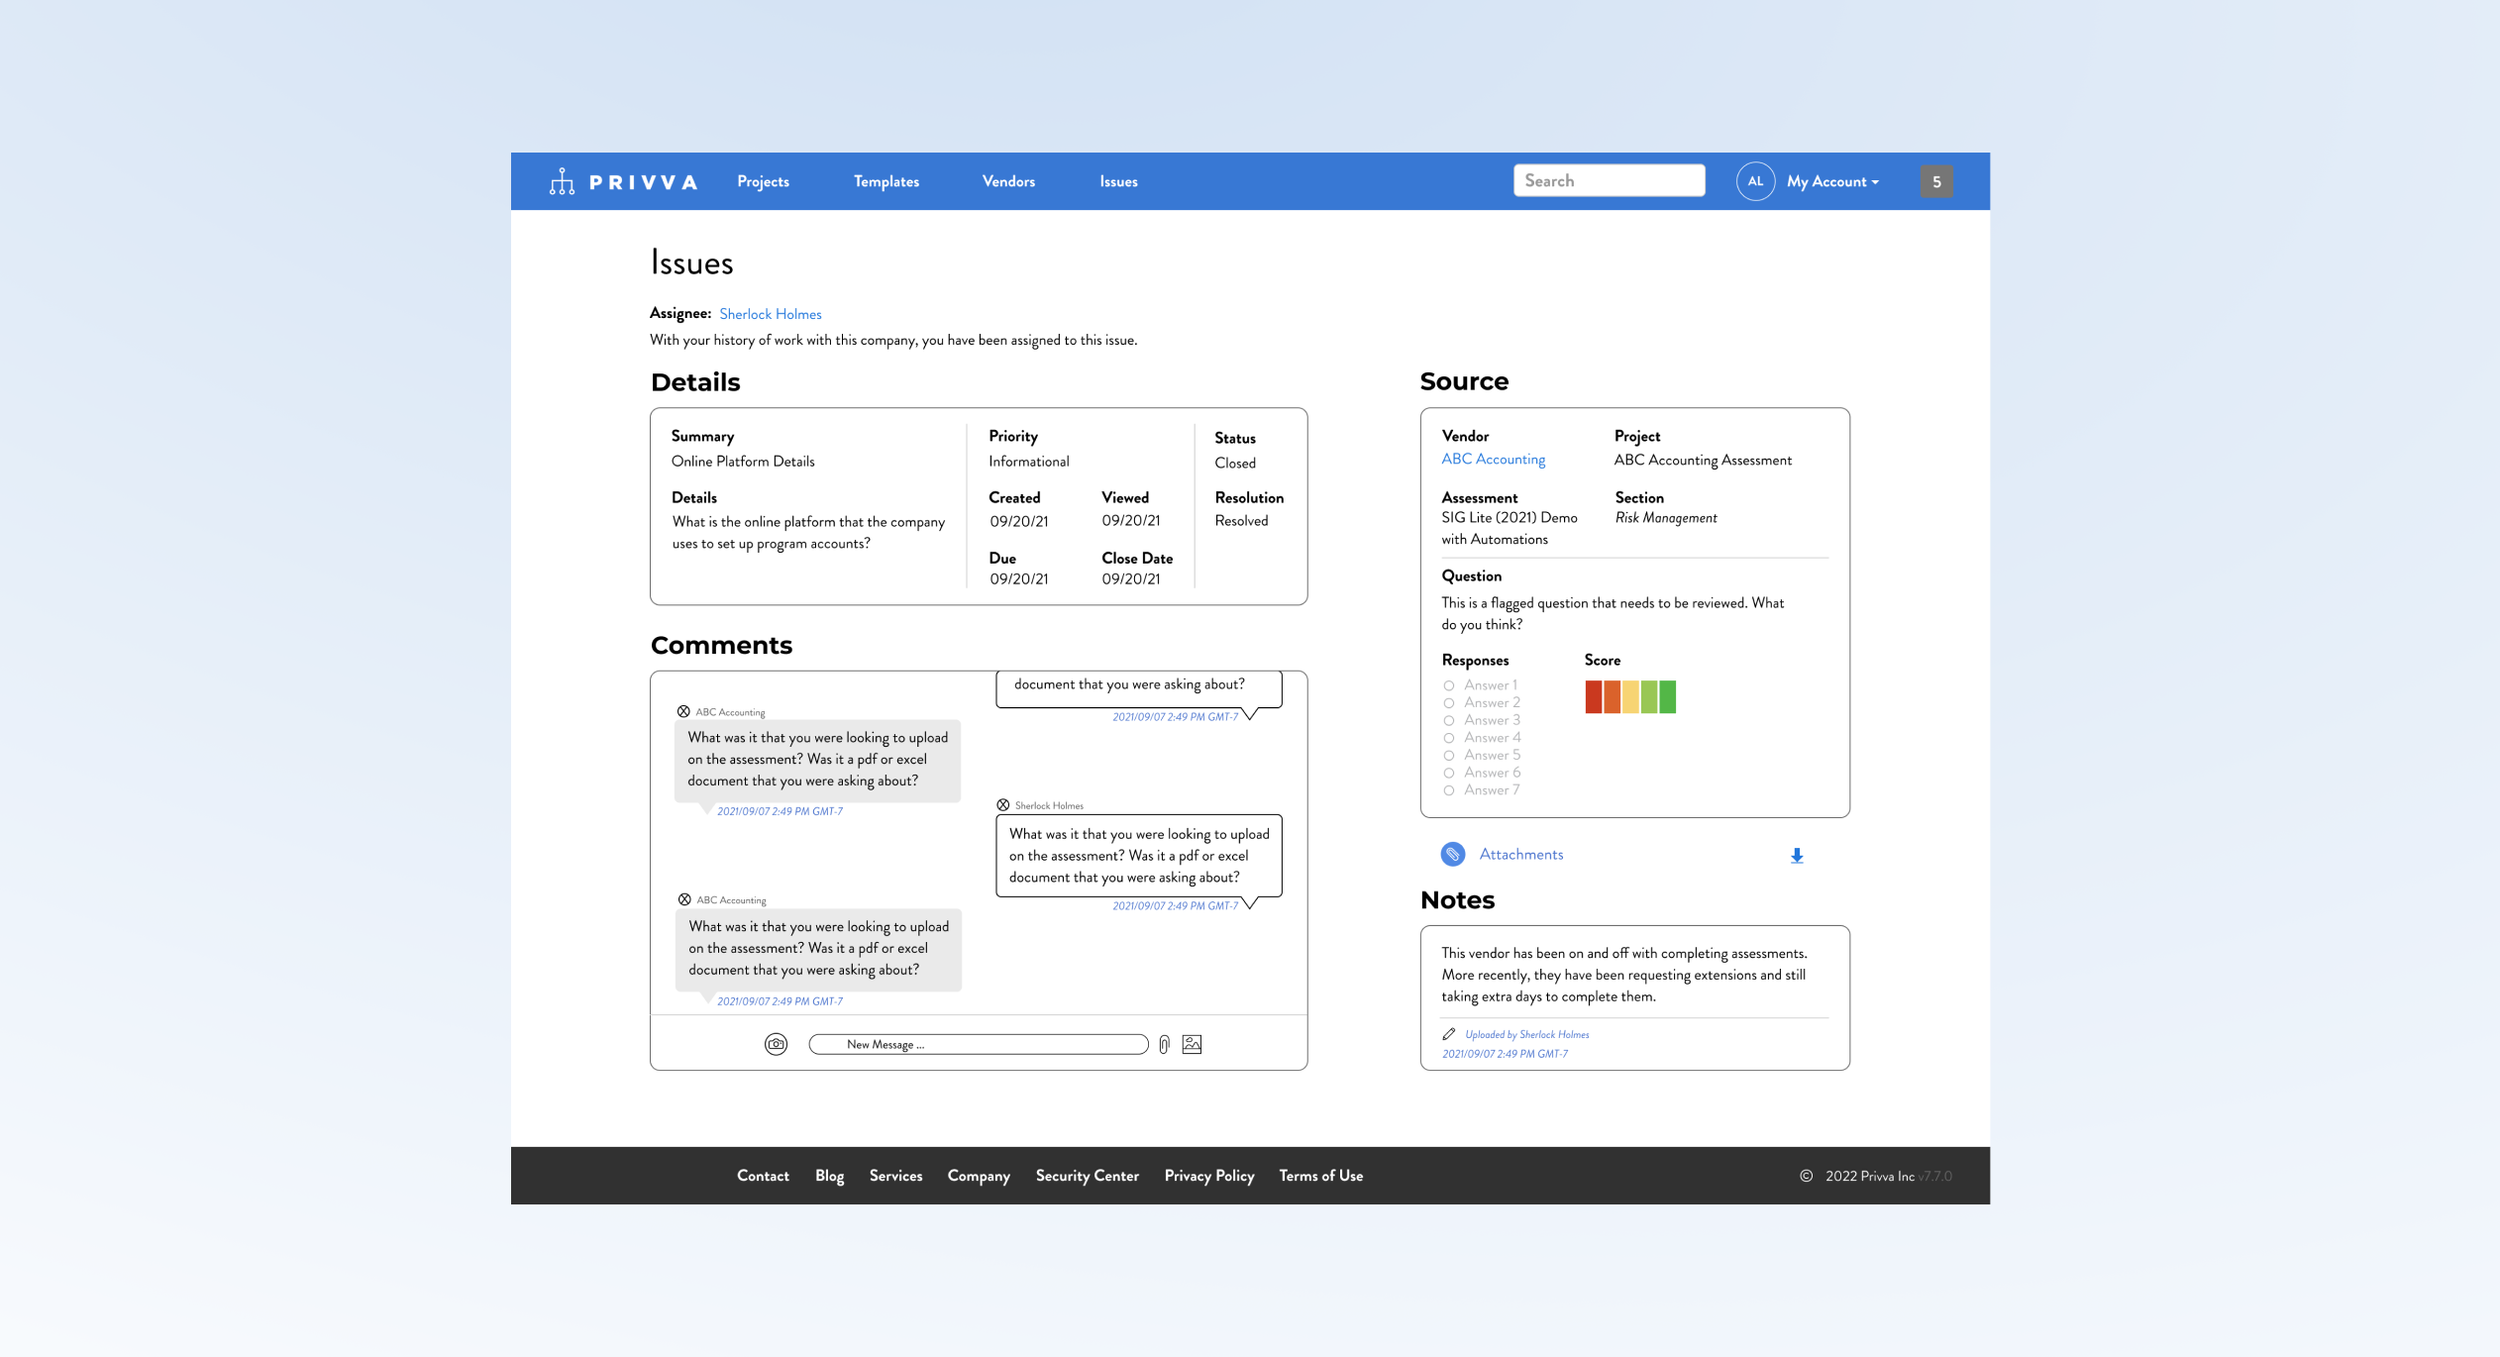The image size is (2500, 1357).
Task: Click the red score color block
Action: (x=1593, y=696)
